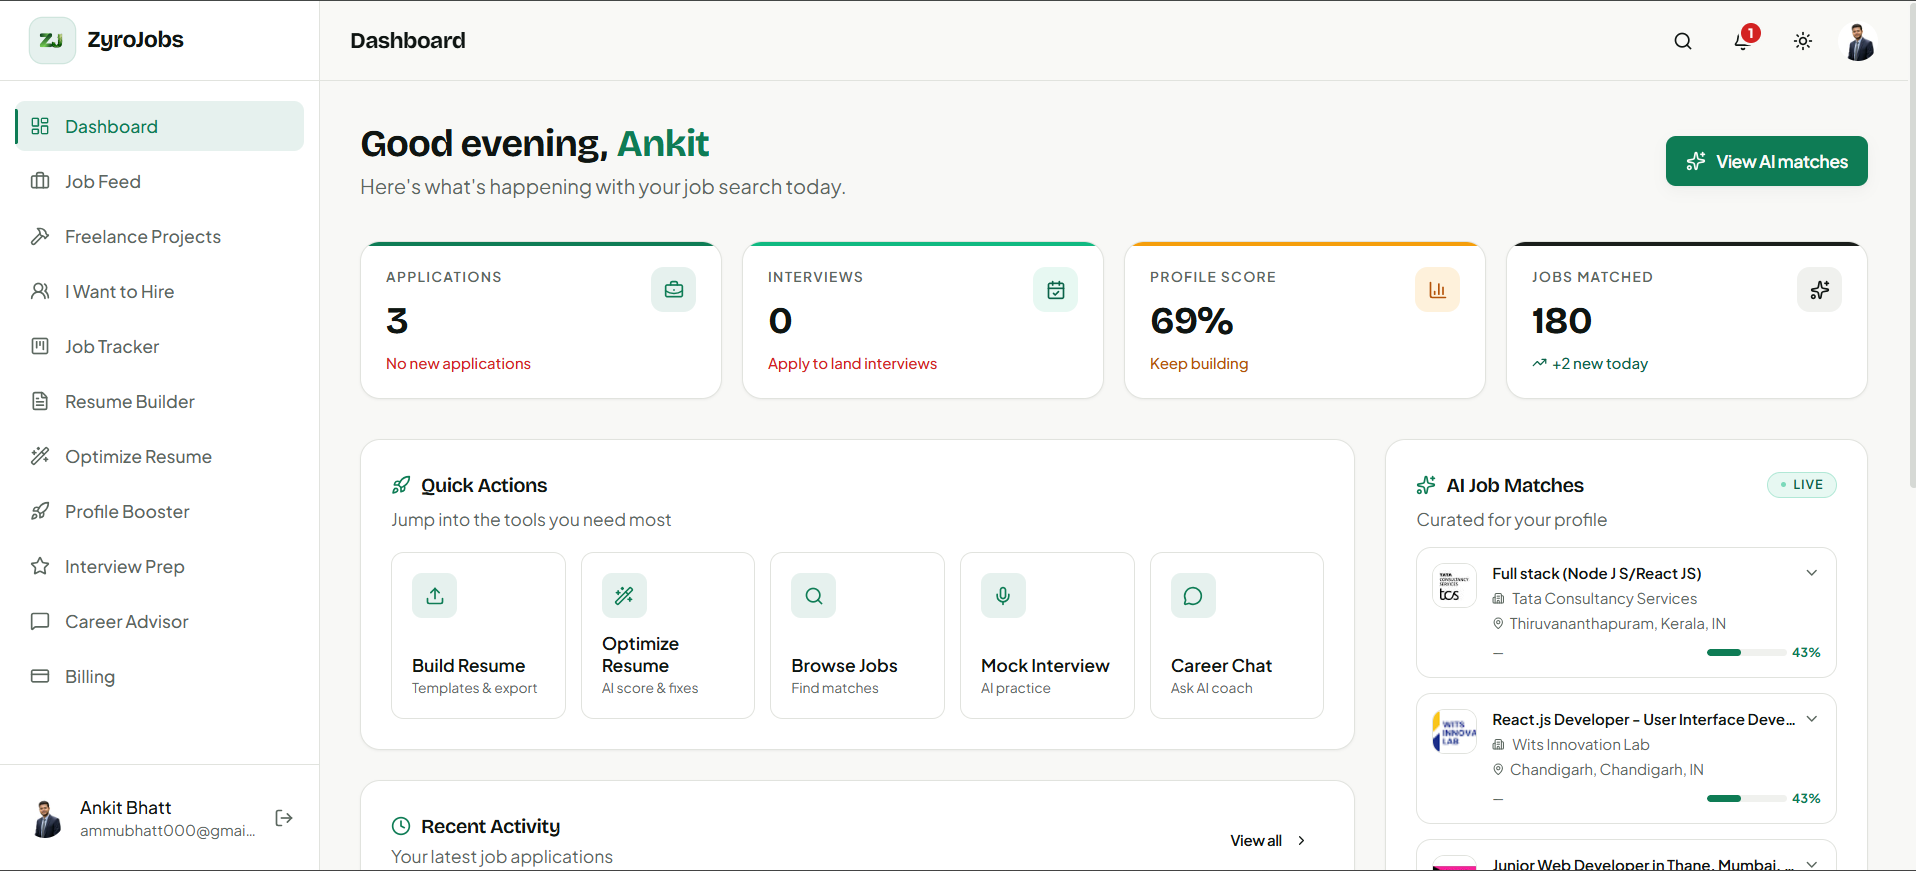The width and height of the screenshot is (1916, 871).
Task: Open notifications bell icon
Action: pyautogui.click(x=1743, y=41)
